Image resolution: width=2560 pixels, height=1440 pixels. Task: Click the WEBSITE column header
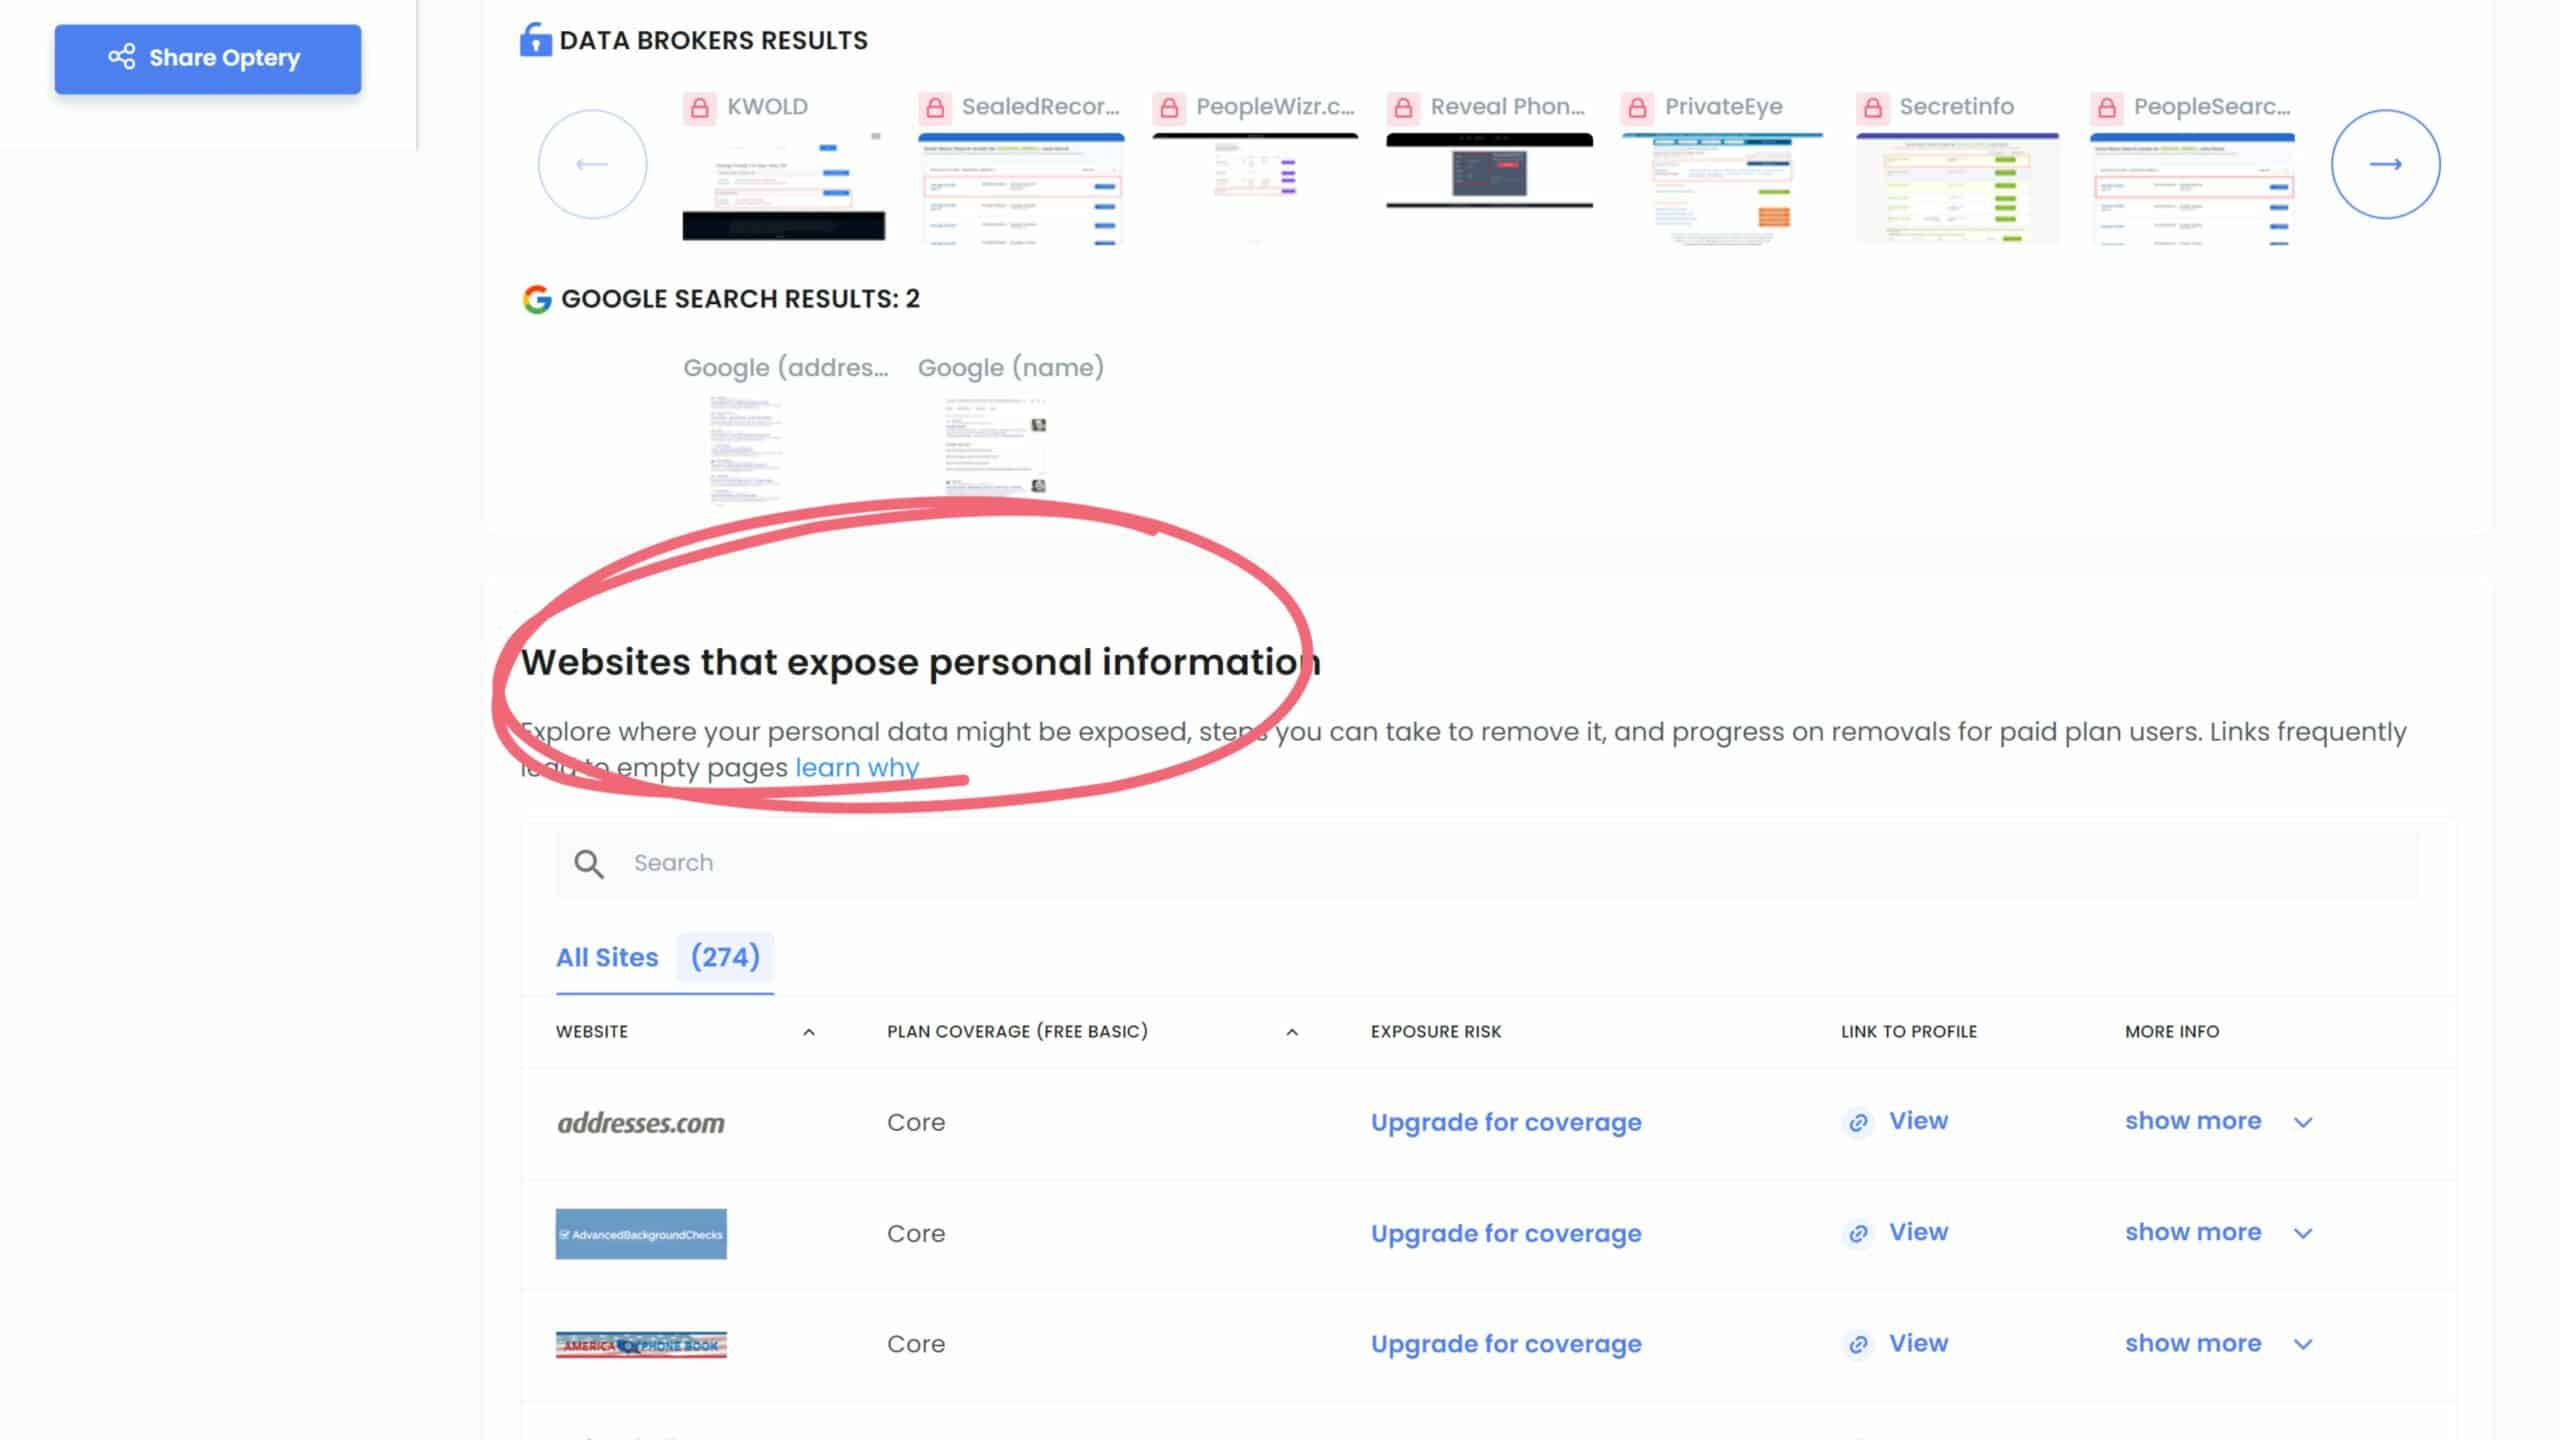pos(592,1031)
